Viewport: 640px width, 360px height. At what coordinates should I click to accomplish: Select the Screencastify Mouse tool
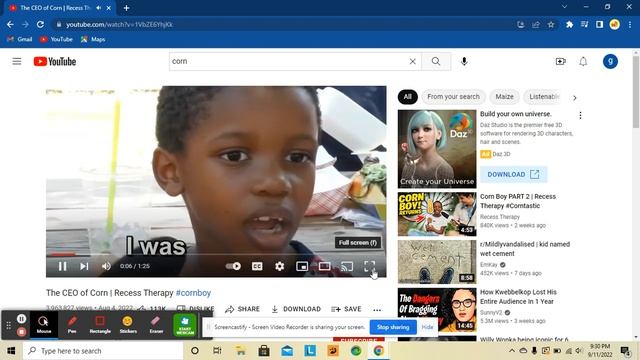click(44, 324)
